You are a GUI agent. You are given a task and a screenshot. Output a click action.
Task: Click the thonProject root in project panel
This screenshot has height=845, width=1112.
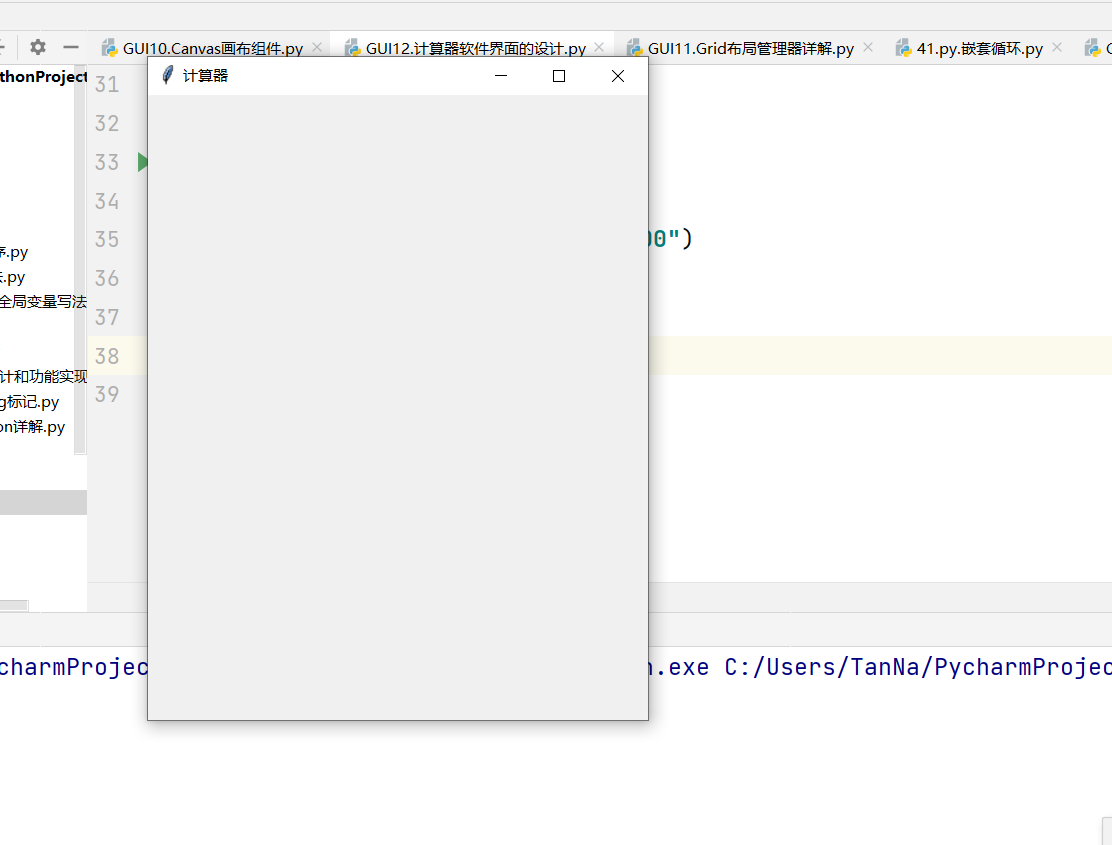(43, 77)
